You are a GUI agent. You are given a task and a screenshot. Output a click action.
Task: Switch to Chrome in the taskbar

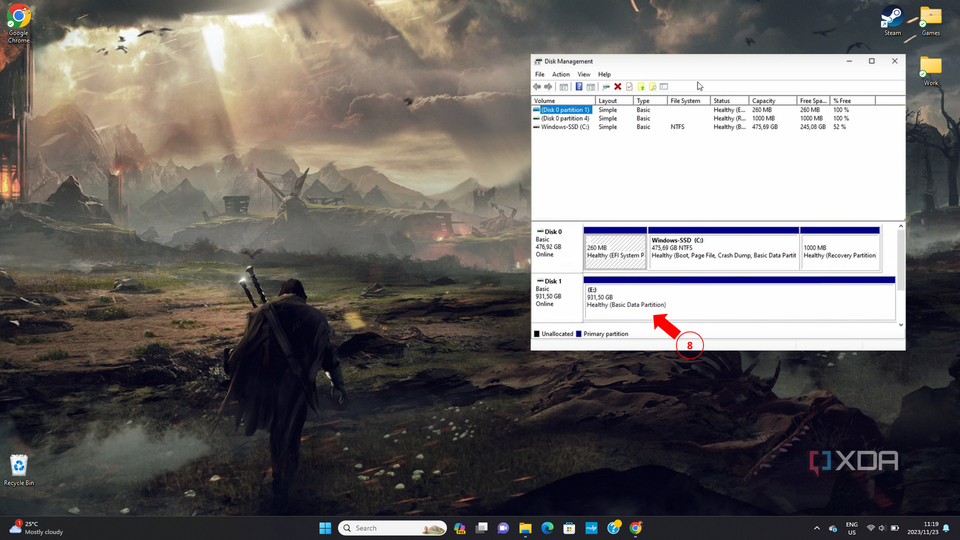(x=636, y=528)
